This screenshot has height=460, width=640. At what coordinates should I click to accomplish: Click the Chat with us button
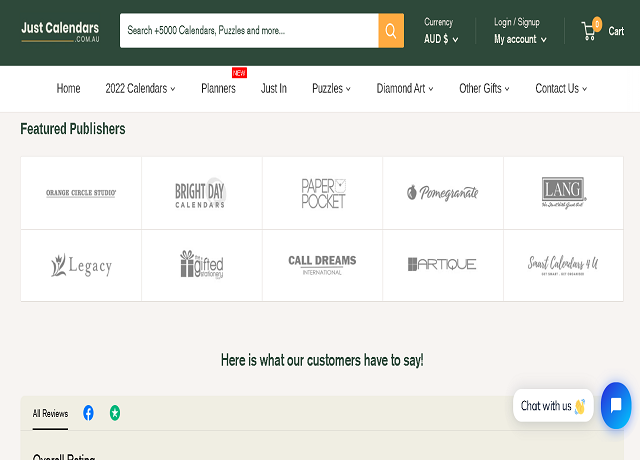(553, 406)
